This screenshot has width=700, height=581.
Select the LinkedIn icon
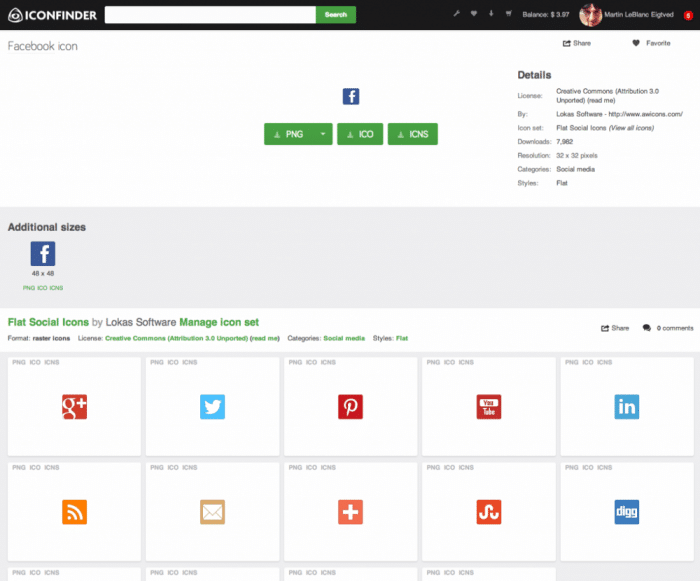pos(627,406)
